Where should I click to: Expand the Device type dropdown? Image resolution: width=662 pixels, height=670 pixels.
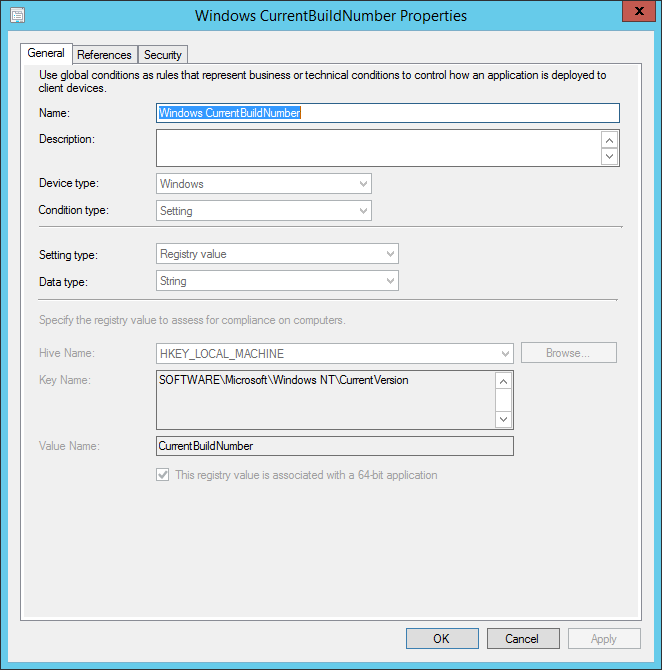264,184
